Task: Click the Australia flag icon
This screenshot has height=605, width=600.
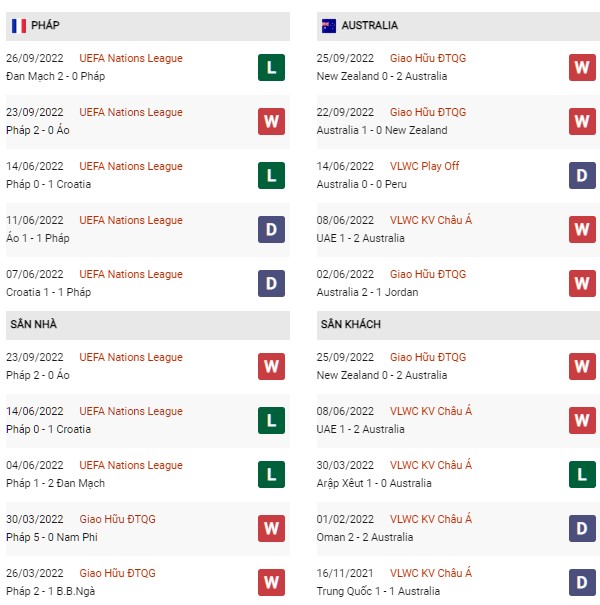Action: [x=329, y=26]
